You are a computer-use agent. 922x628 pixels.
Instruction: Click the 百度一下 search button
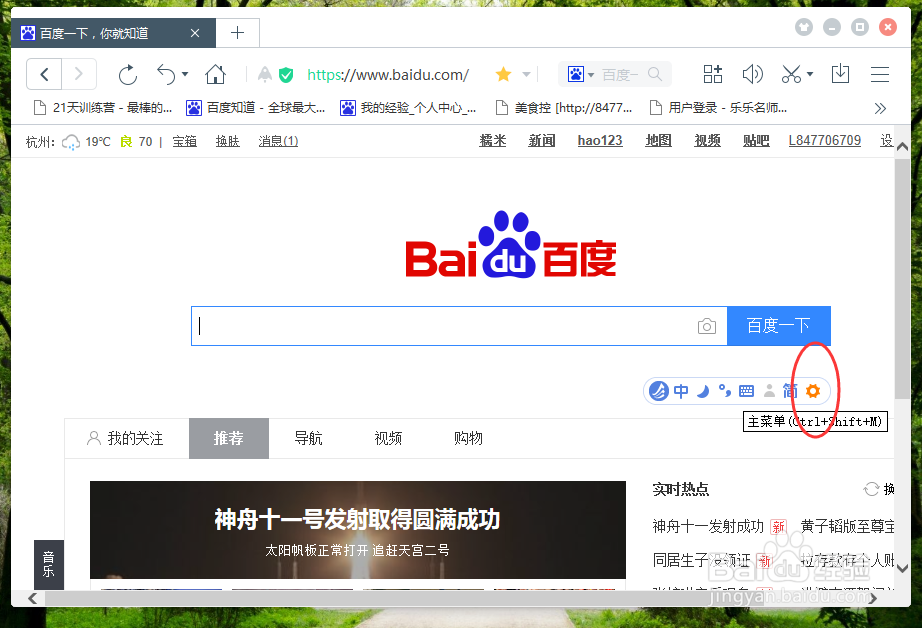pos(779,326)
